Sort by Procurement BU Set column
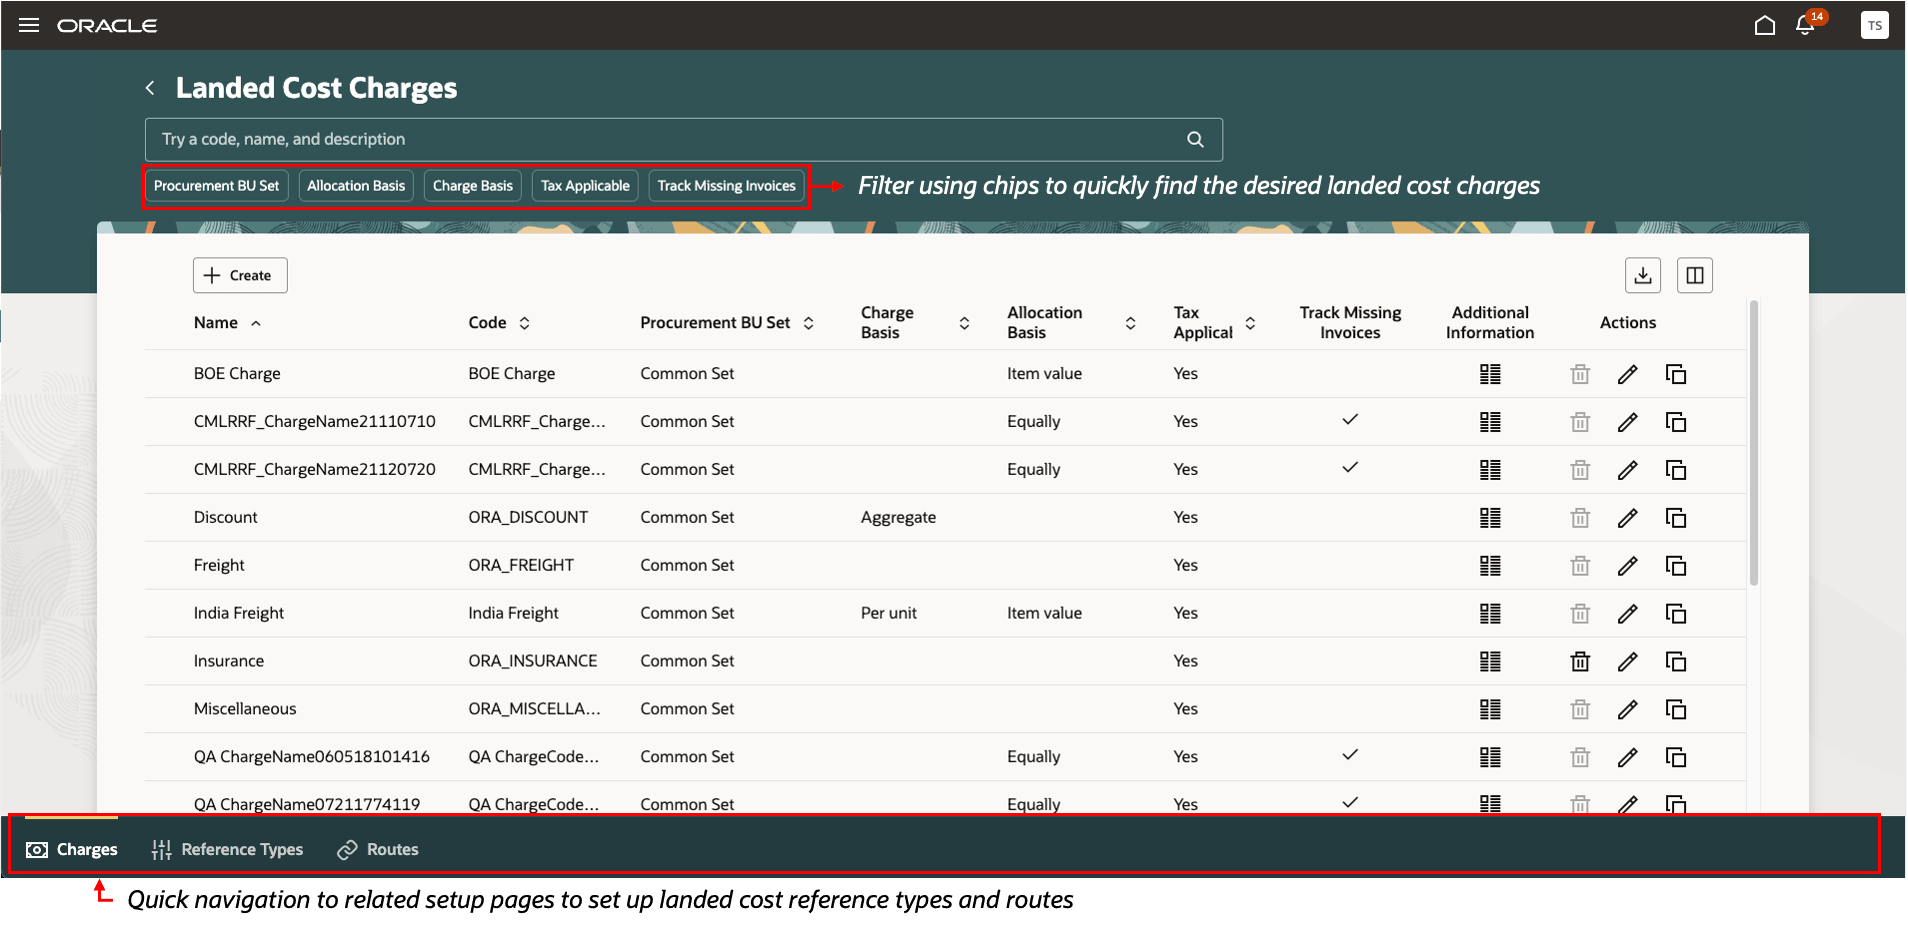 click(x=809, y=323)
